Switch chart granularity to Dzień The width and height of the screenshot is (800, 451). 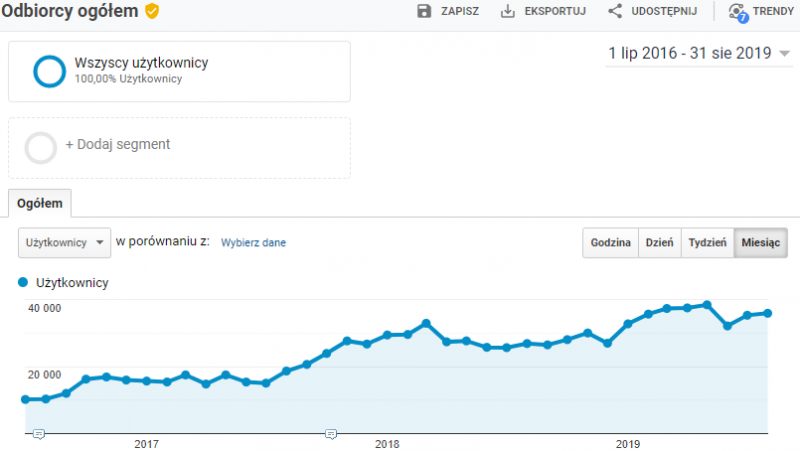659,243
